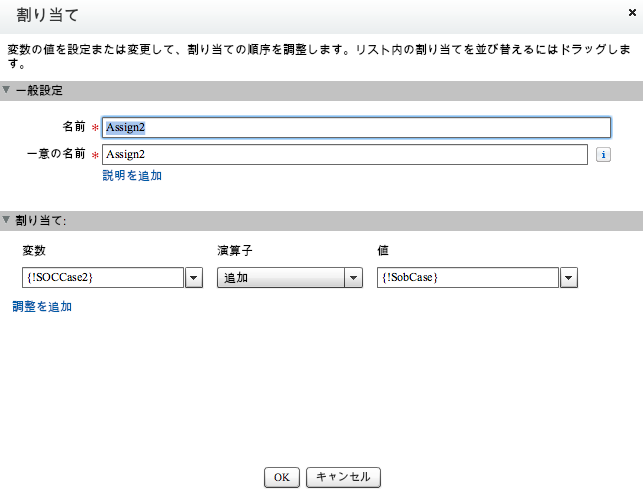Screen dimensions: 643x493
Task: Close the 割り当て dialog with X
Action: (632, 13)
